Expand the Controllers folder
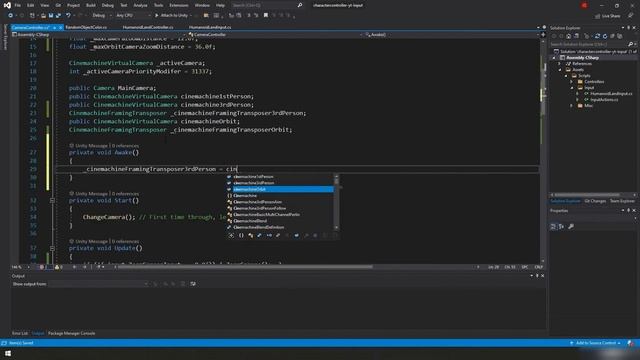Image resolution: width=640 pixels, height=360 pixels. tap(572, 82)
